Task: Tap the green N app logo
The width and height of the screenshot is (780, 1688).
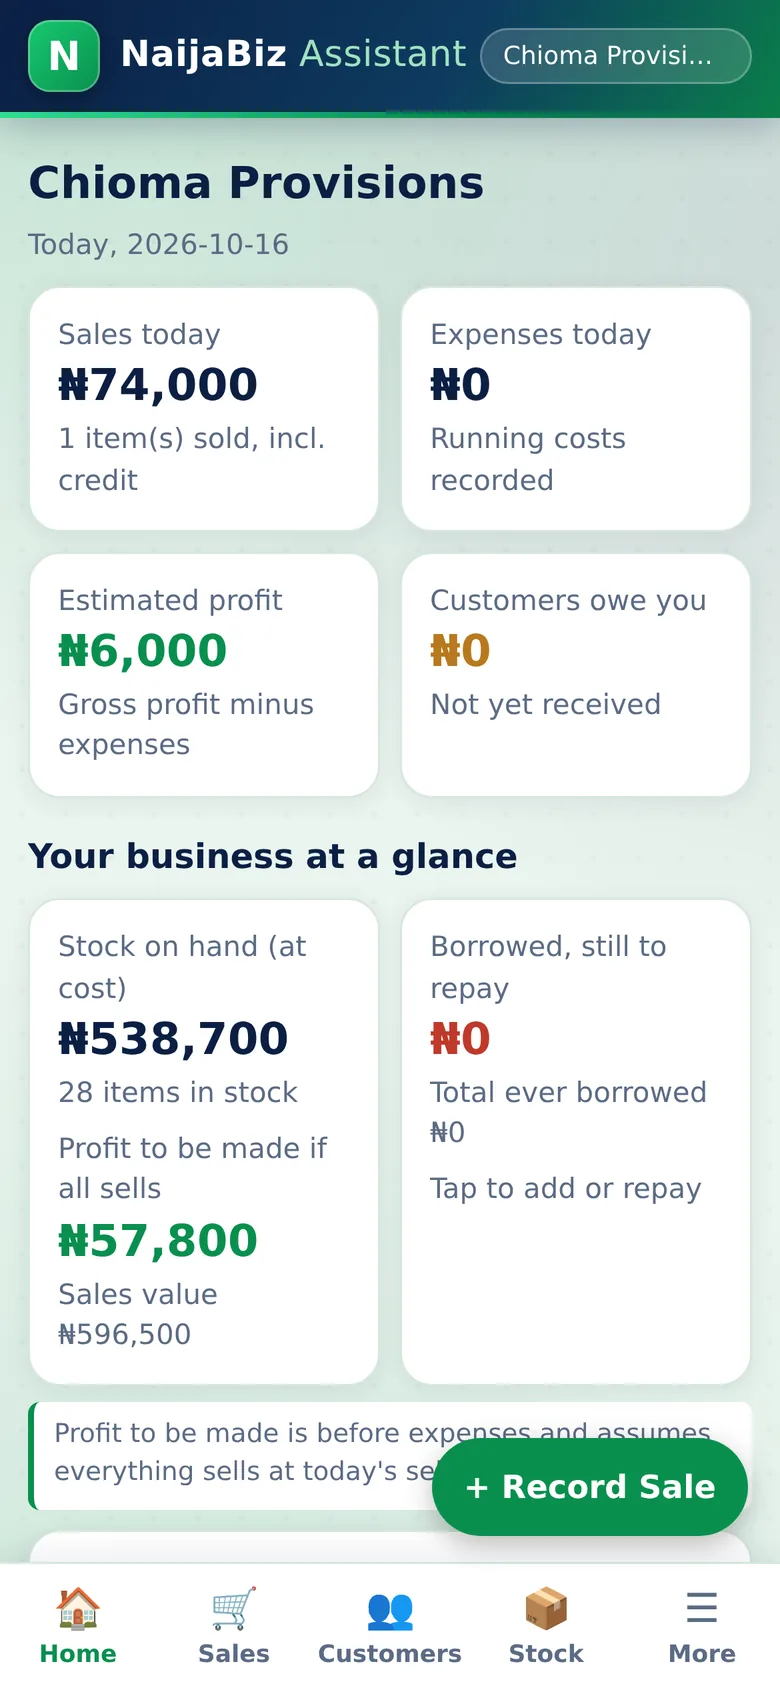Action: pos(64,56)
